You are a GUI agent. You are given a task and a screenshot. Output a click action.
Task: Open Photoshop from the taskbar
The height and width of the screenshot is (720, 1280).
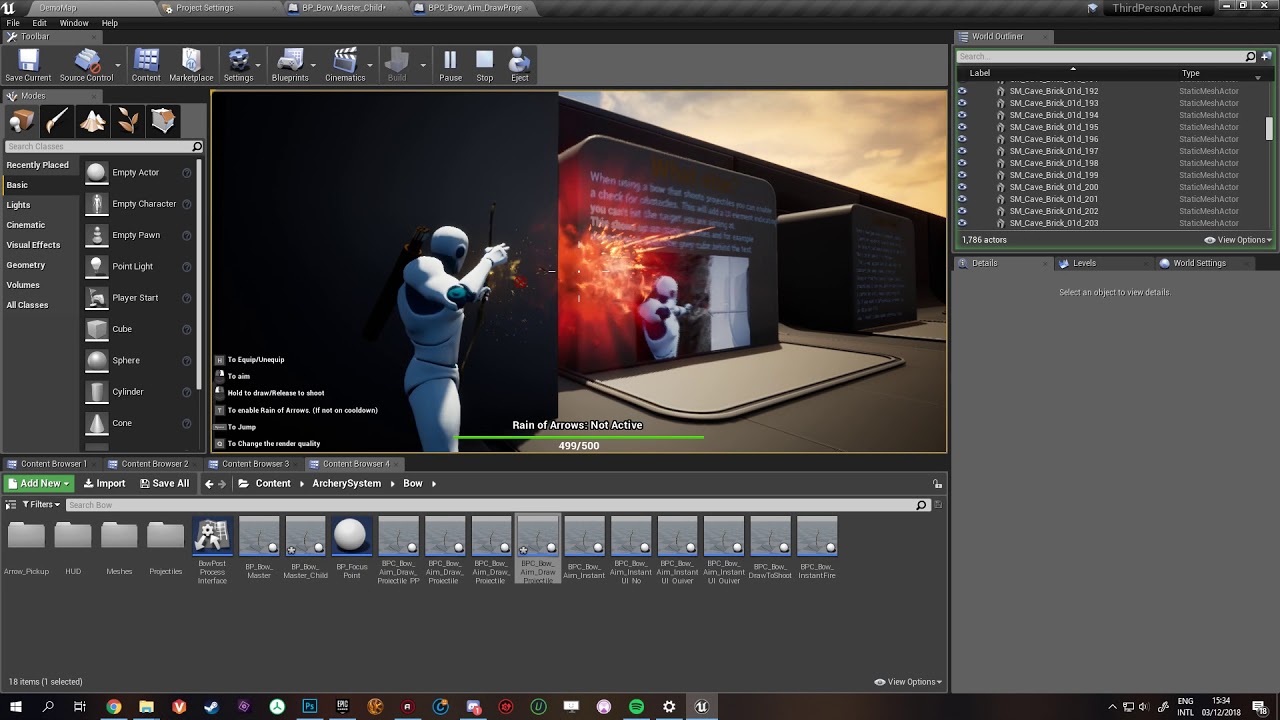(x=310, y=707)
